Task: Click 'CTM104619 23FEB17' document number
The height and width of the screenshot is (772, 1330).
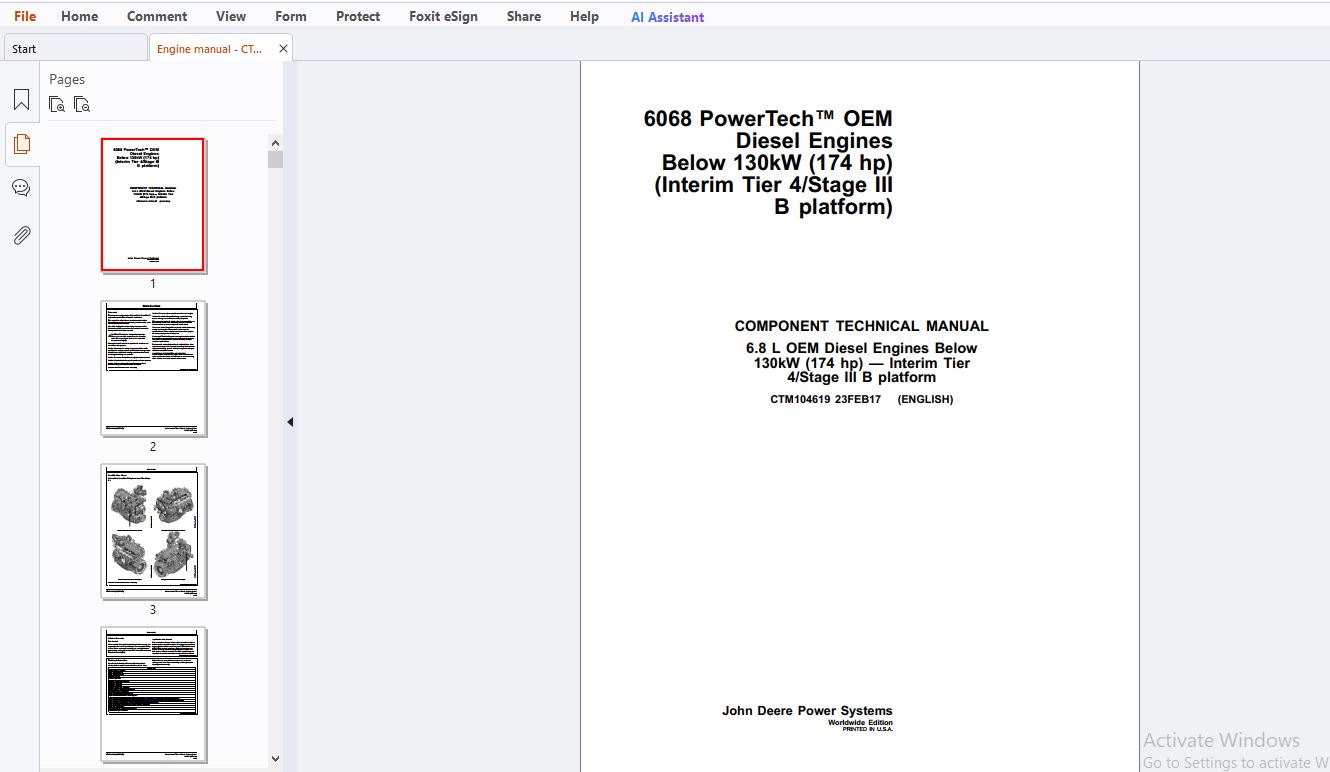Action: pos(825,399)
